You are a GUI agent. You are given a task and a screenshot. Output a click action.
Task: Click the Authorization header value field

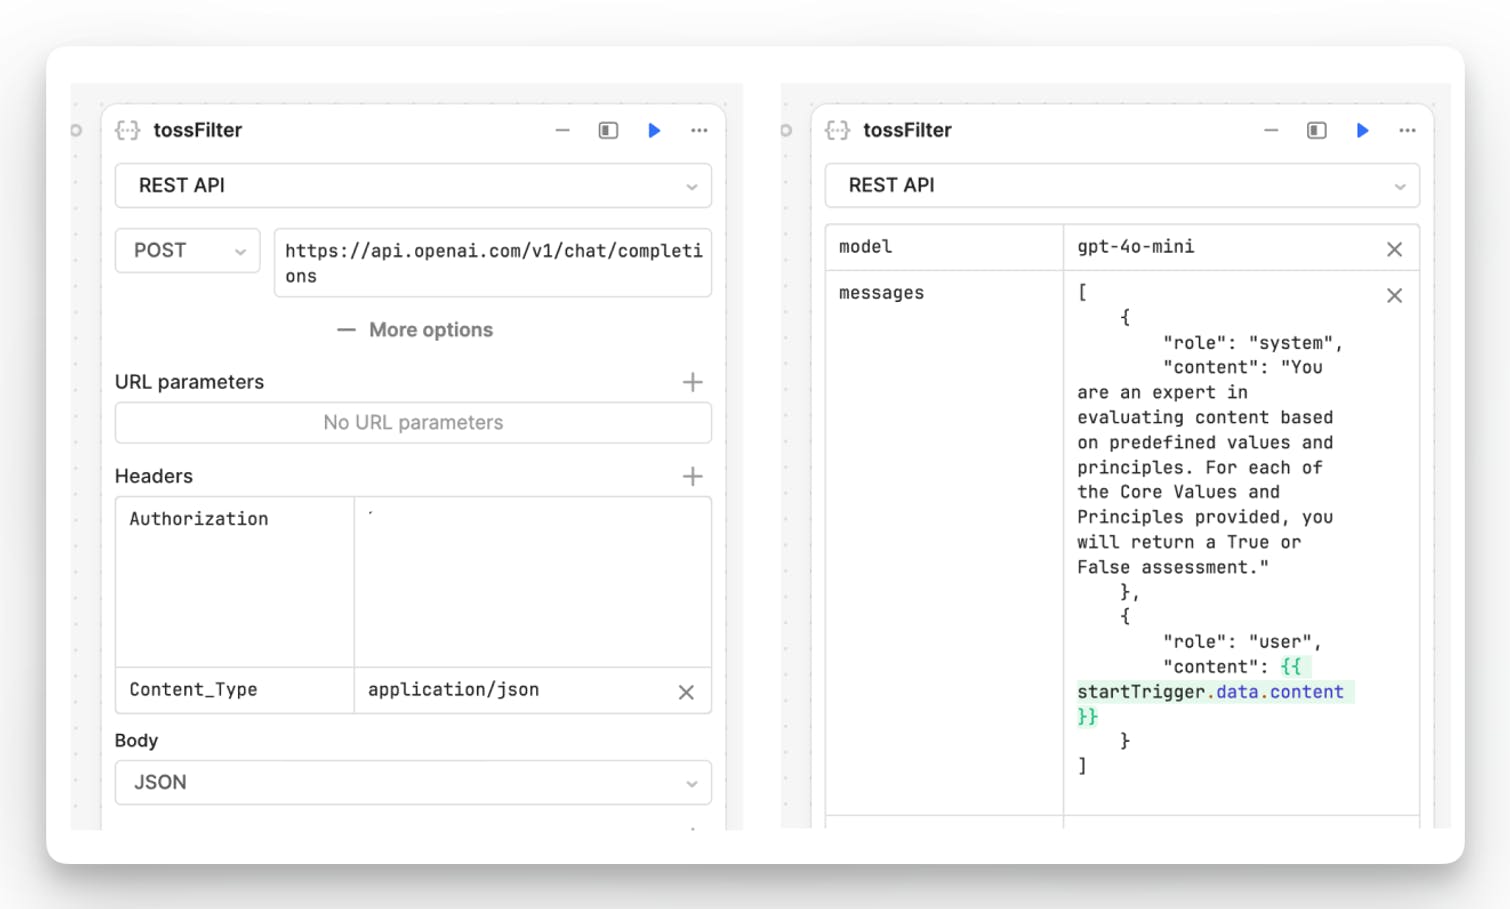pos(532,582)
